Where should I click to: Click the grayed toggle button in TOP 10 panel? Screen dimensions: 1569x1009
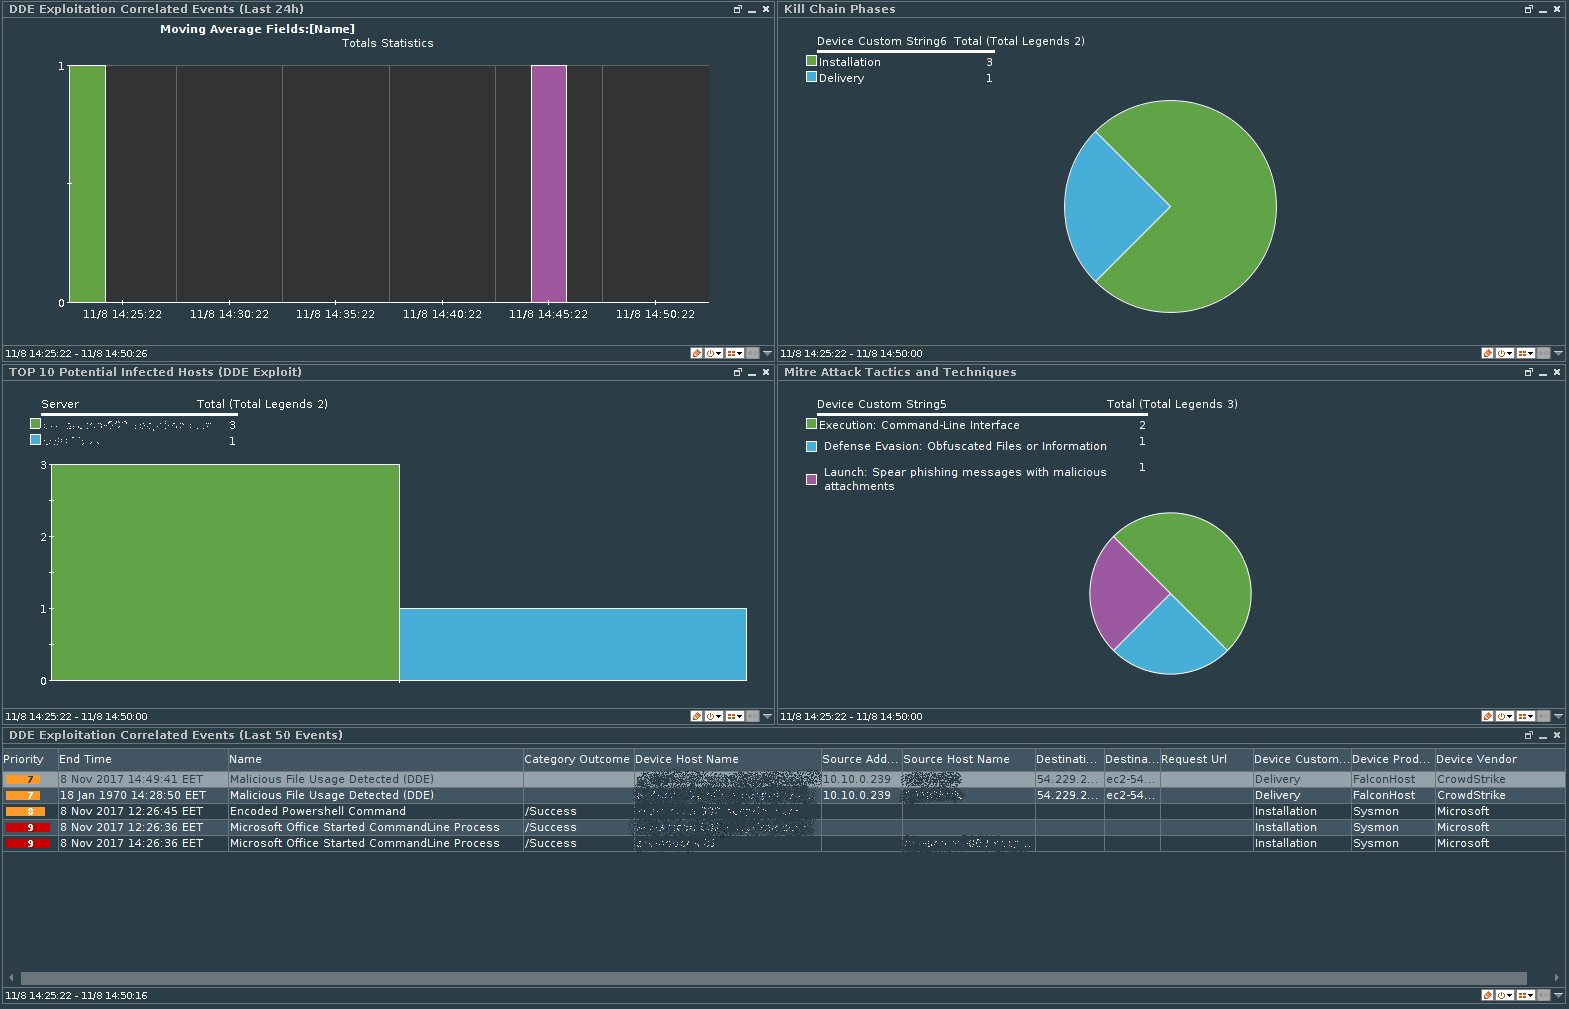[752, 716]
